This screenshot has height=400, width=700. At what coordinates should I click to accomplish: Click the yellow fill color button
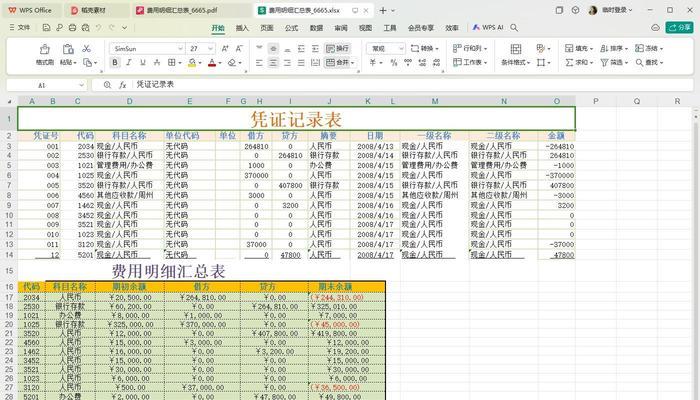[192, 62]
